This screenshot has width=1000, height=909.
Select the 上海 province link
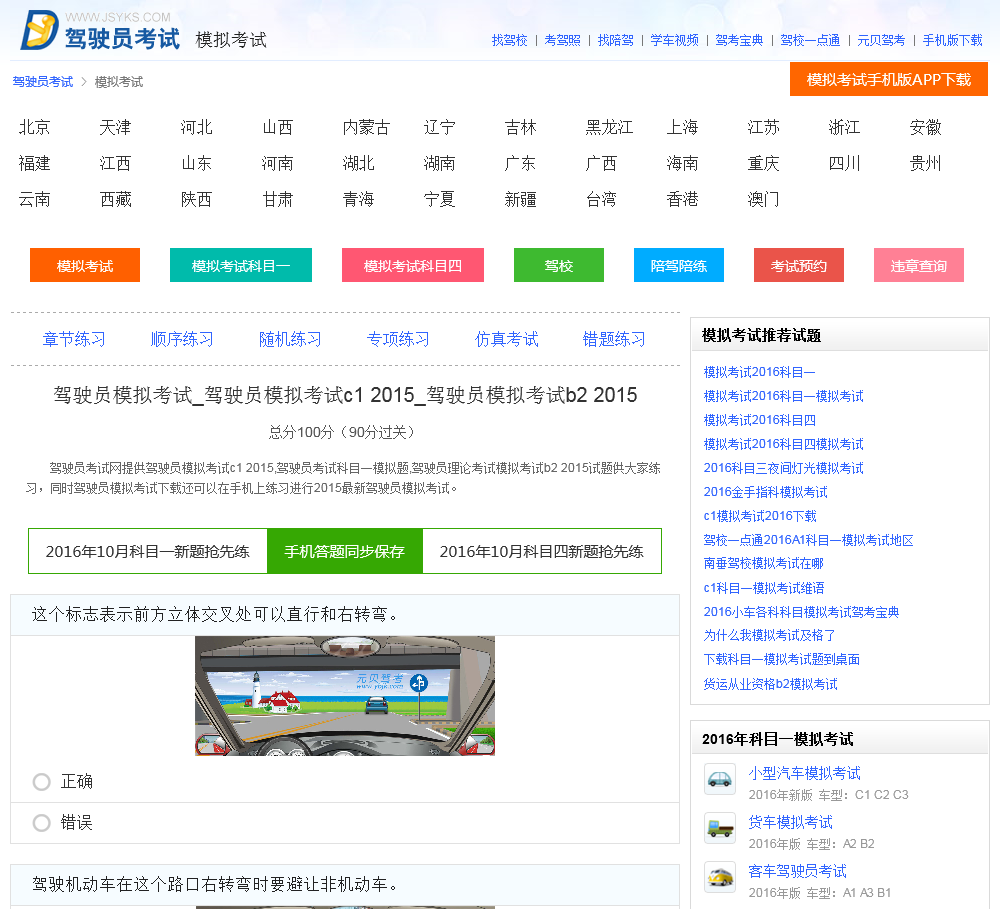point(682,128)
